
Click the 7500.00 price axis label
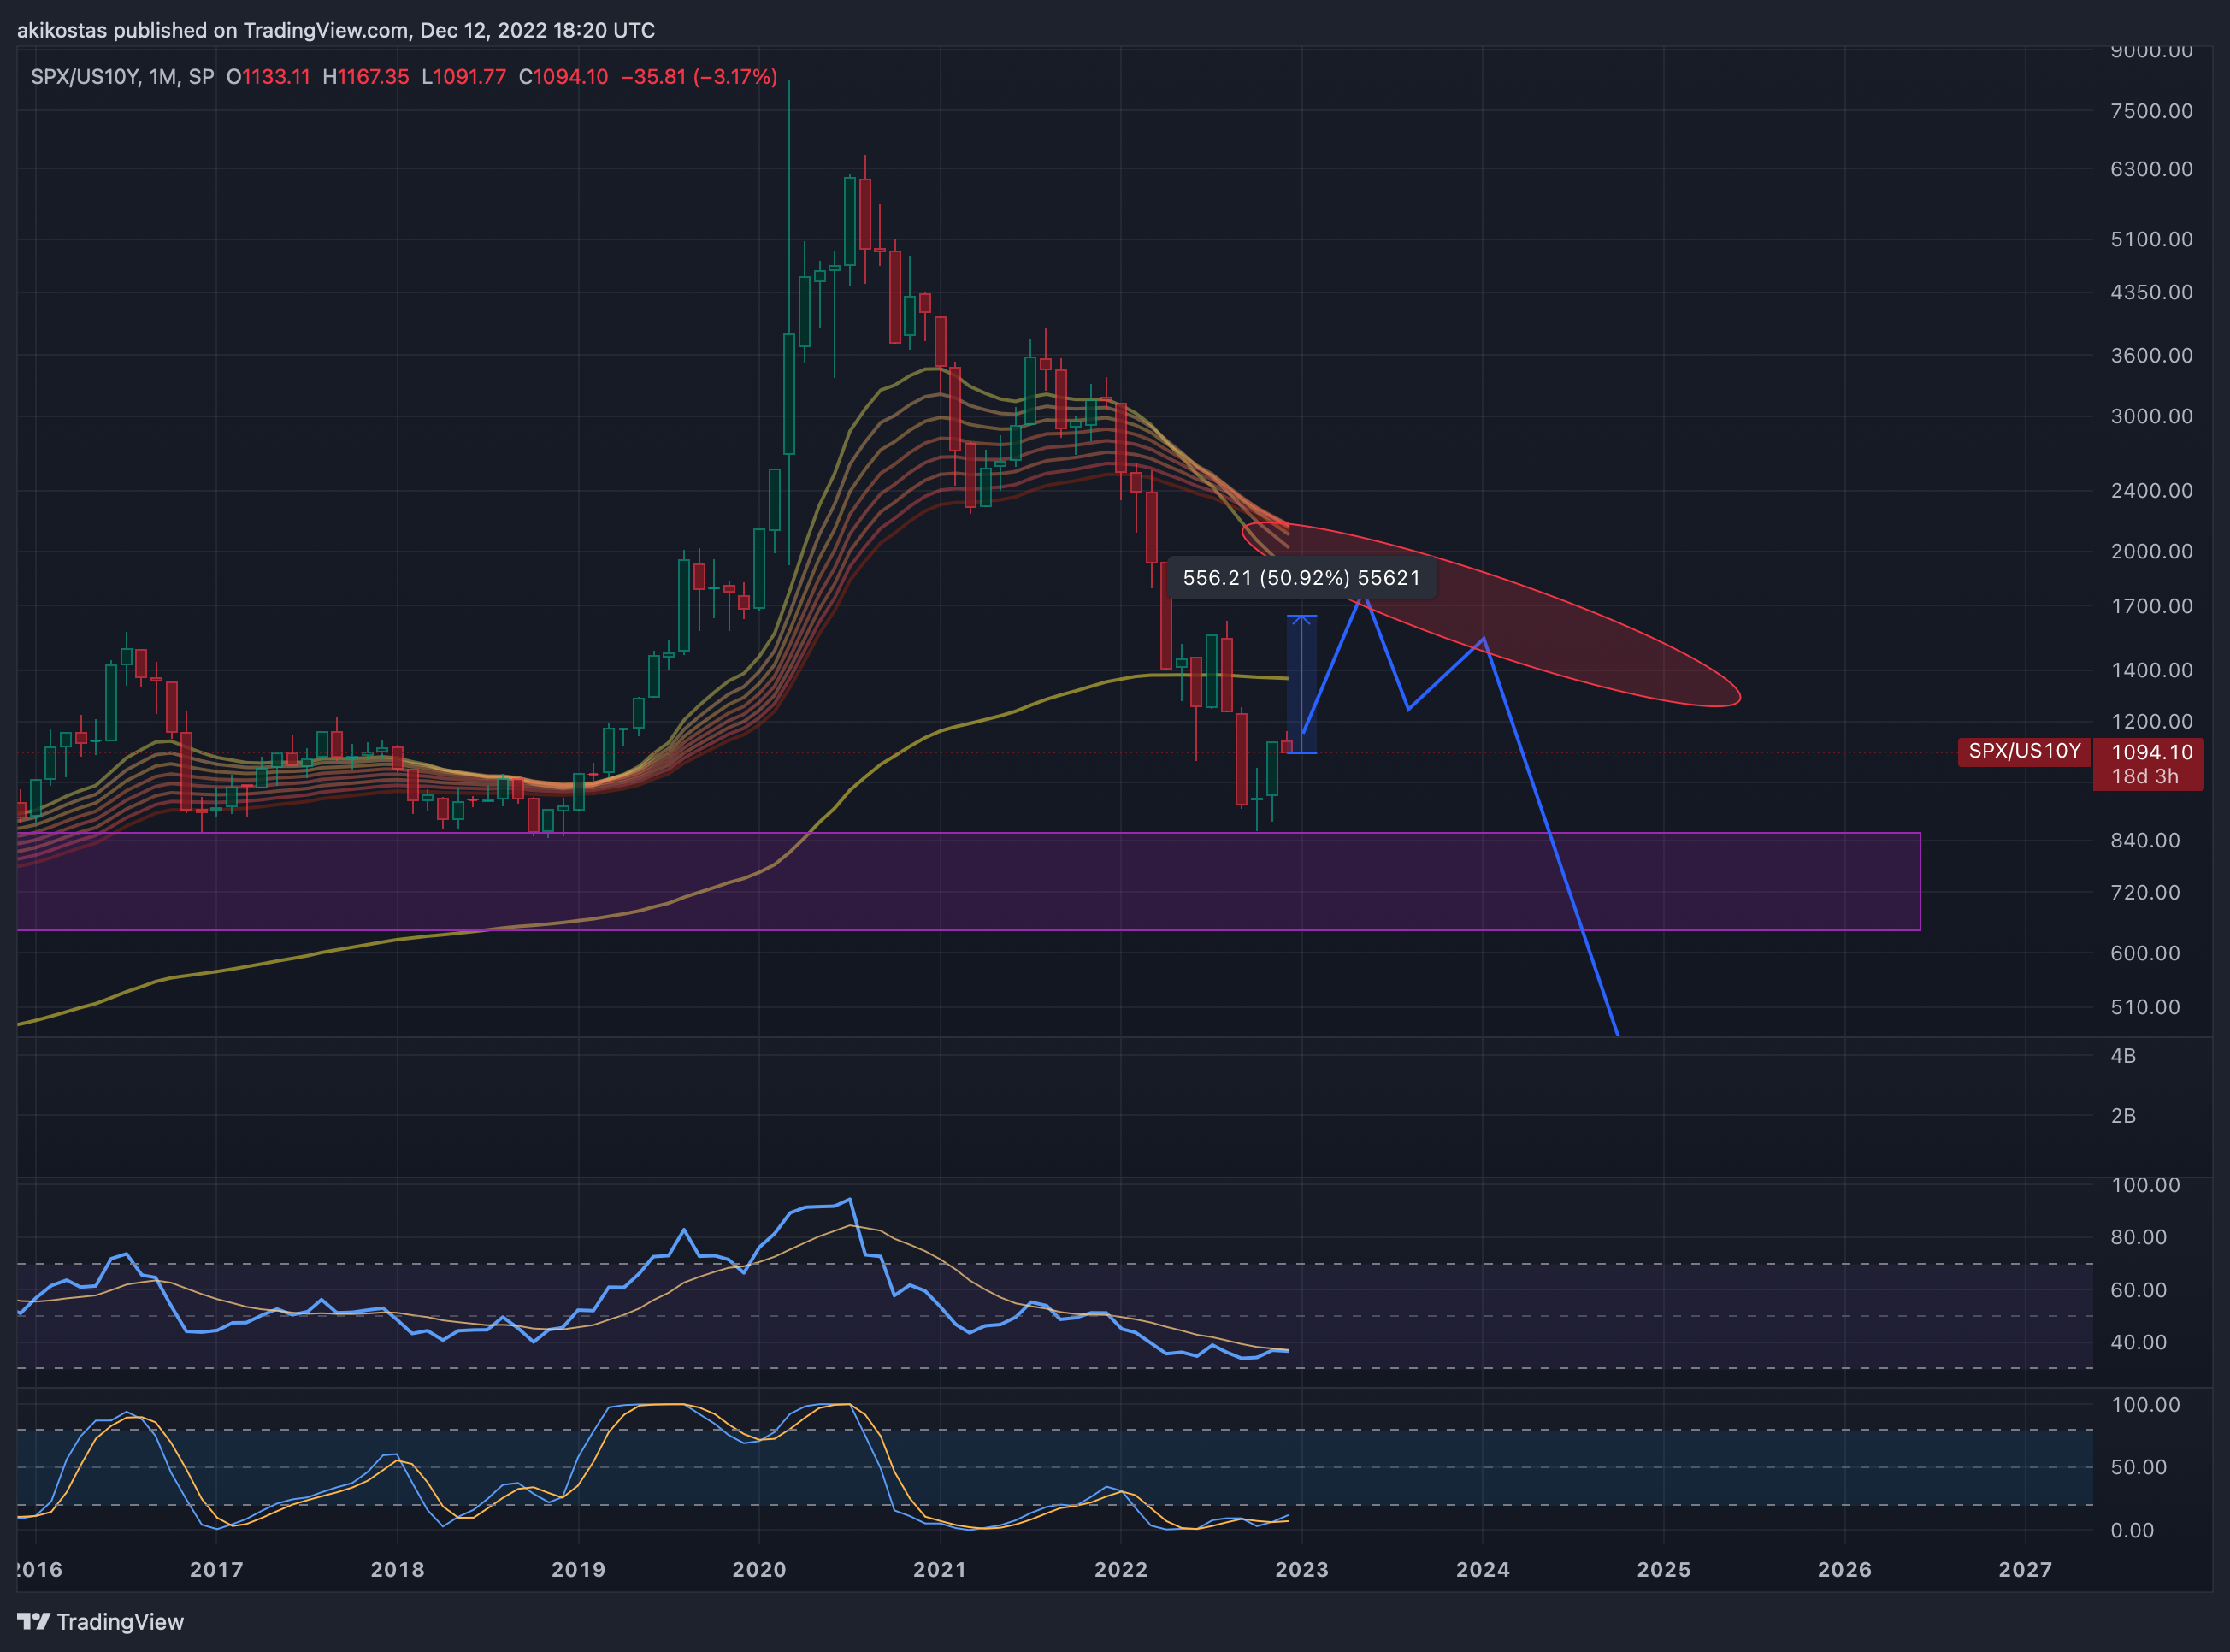(x=2151, y=111)
